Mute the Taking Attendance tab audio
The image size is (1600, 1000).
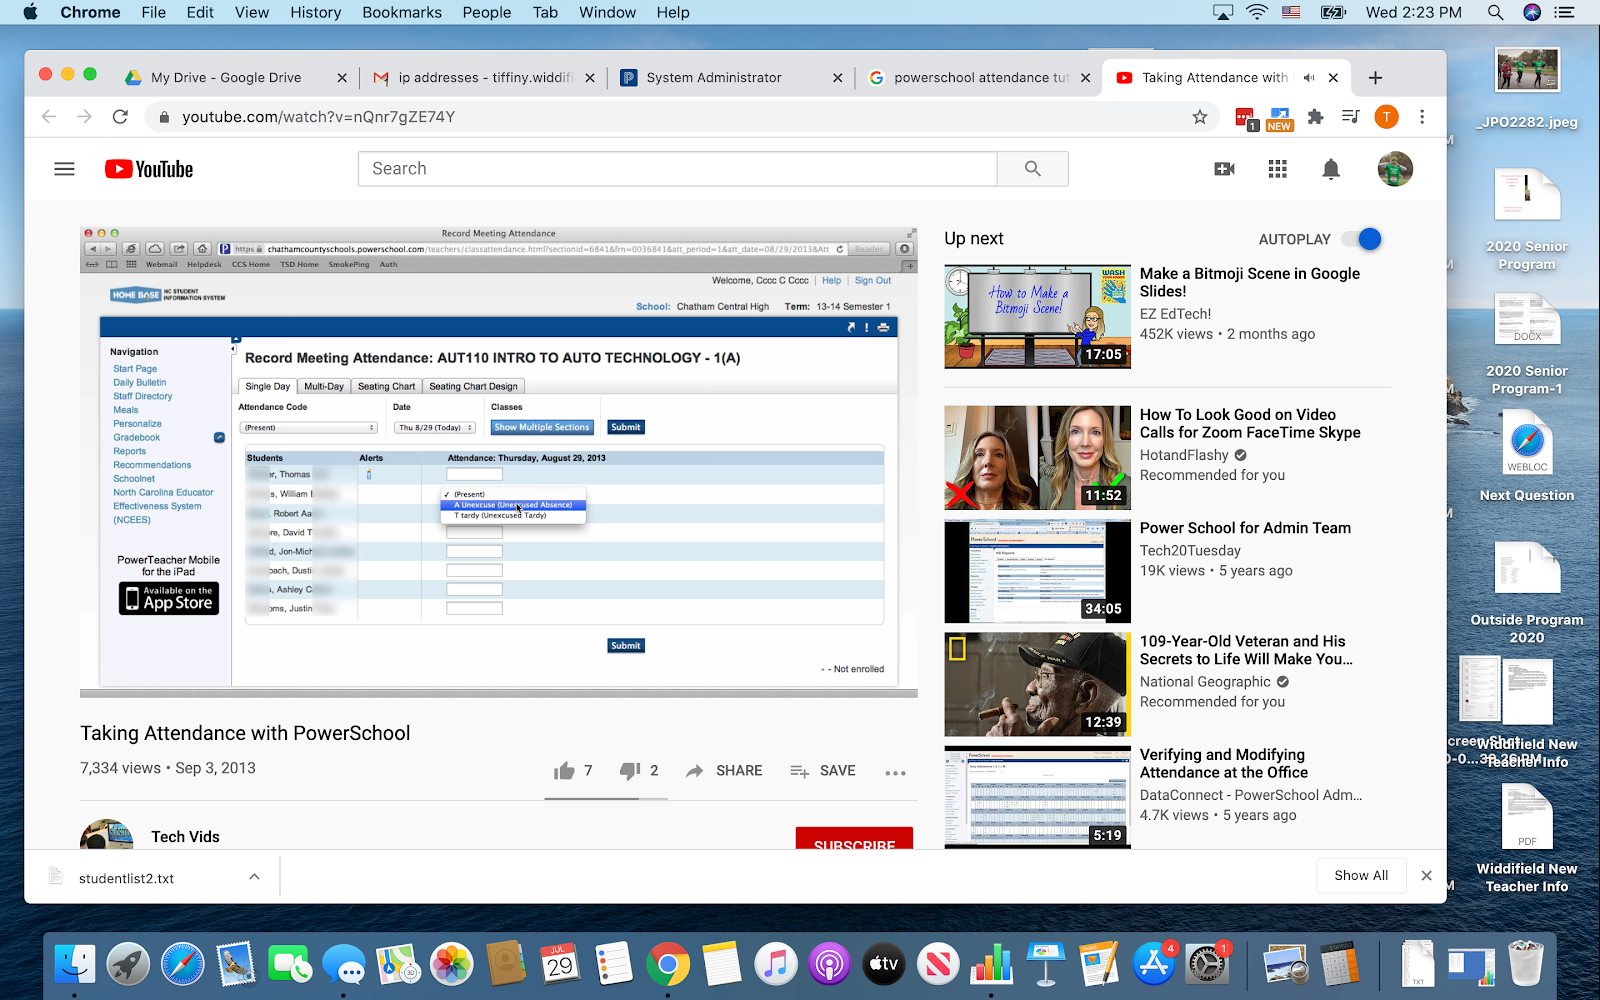click(x=1309, y=78)
